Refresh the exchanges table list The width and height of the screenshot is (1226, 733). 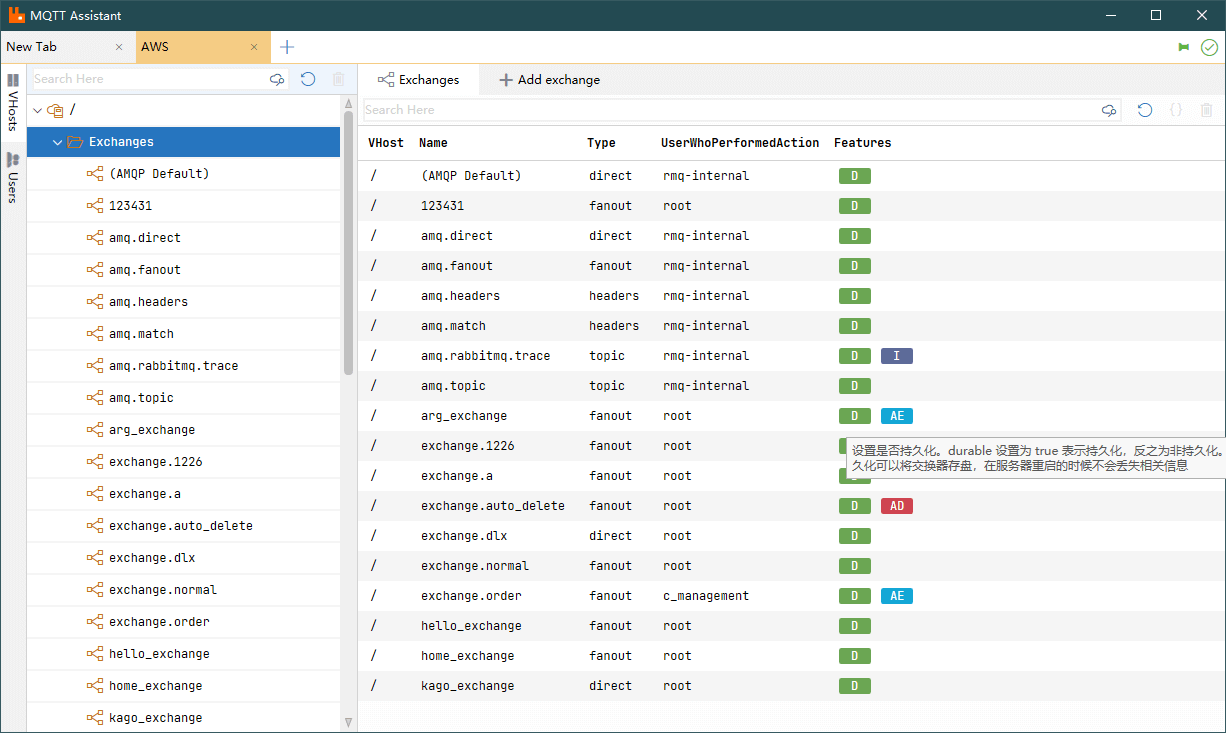click(1145, 110)
